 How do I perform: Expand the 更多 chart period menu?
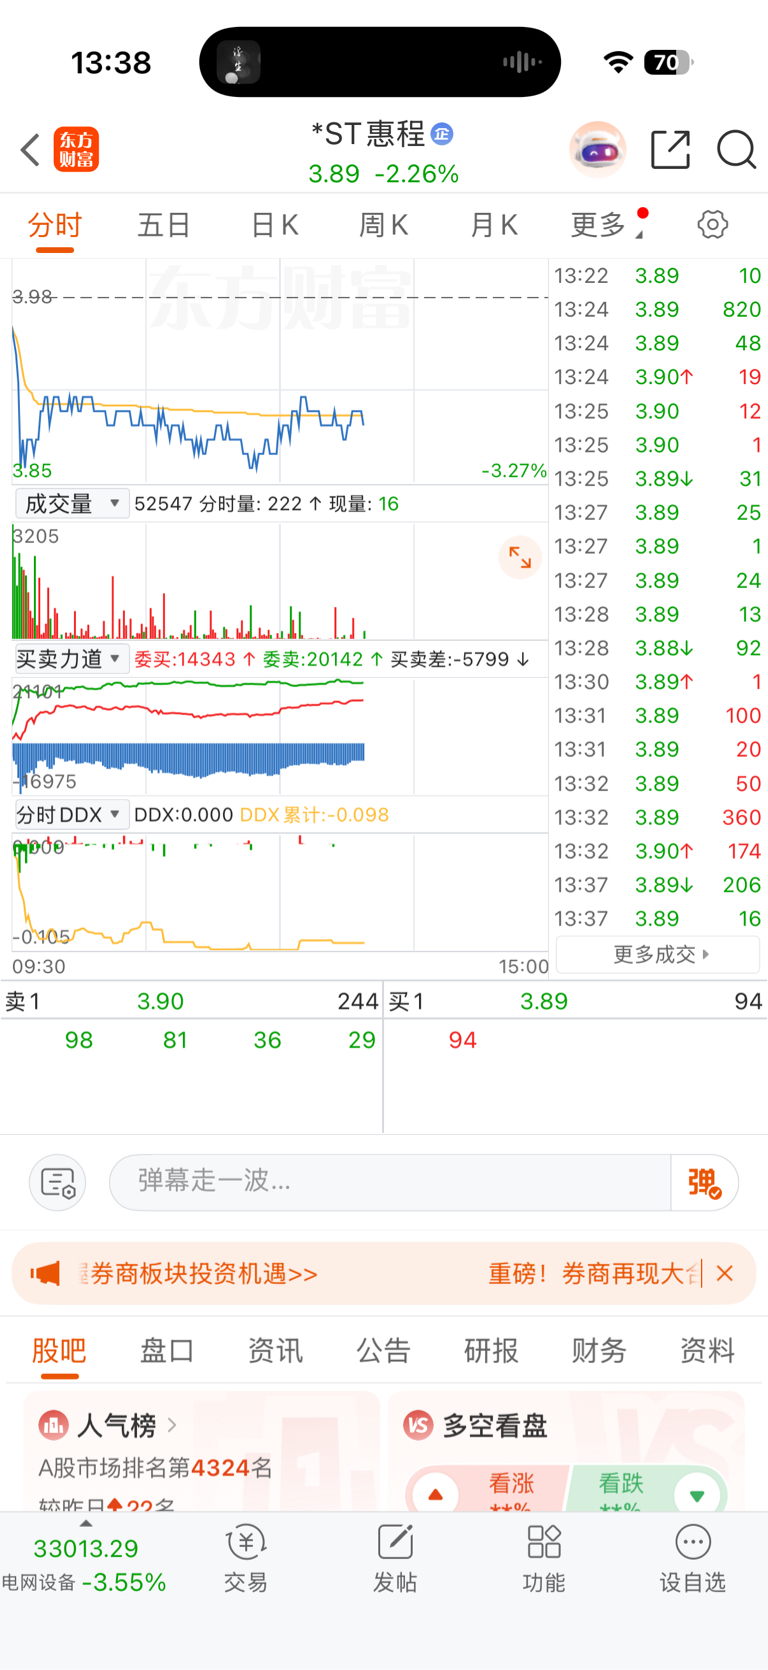pyautogui.click(x=608, y=225)
